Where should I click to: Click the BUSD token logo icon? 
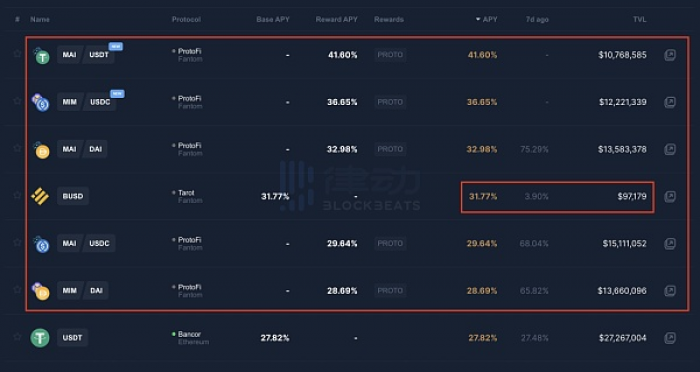(x=40, y=196)
